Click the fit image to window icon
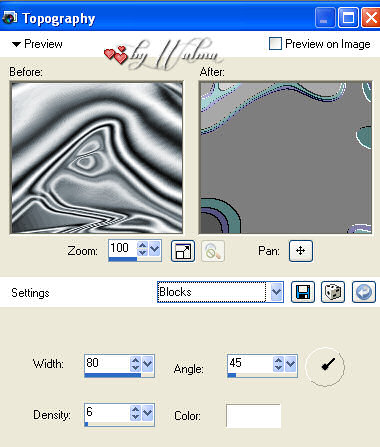The image size is (380, 447). (183, 251)
